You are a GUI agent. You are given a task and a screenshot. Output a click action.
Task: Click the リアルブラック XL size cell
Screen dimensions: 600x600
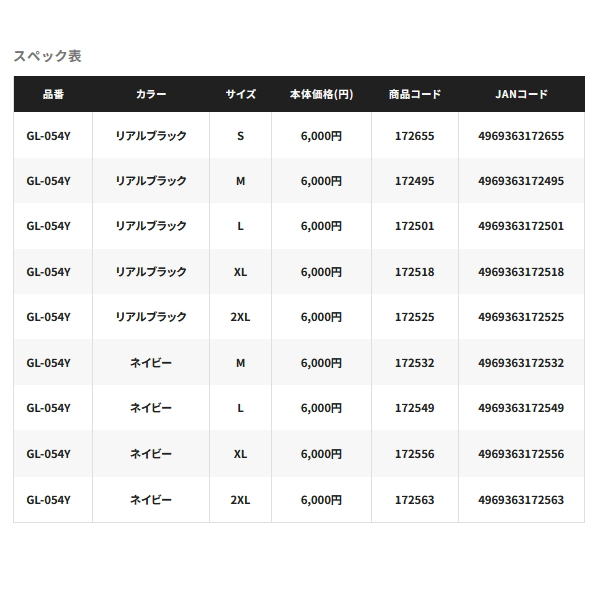[x=240, y=272]
